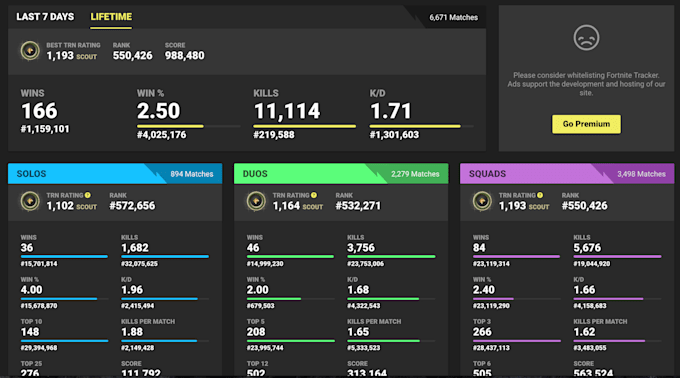The image size is (680, 378).
Task: Click the Squads Wins value 84
Action: pyautogui.click(x=479, y=248)
